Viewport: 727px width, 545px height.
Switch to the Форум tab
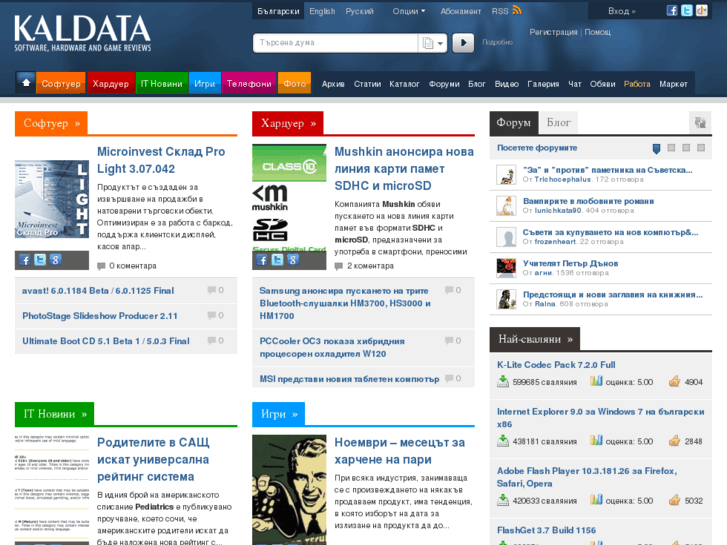514,123
